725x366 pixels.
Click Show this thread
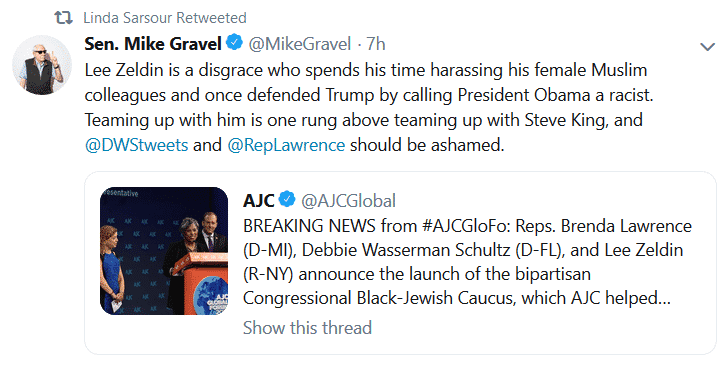(307, 328)
